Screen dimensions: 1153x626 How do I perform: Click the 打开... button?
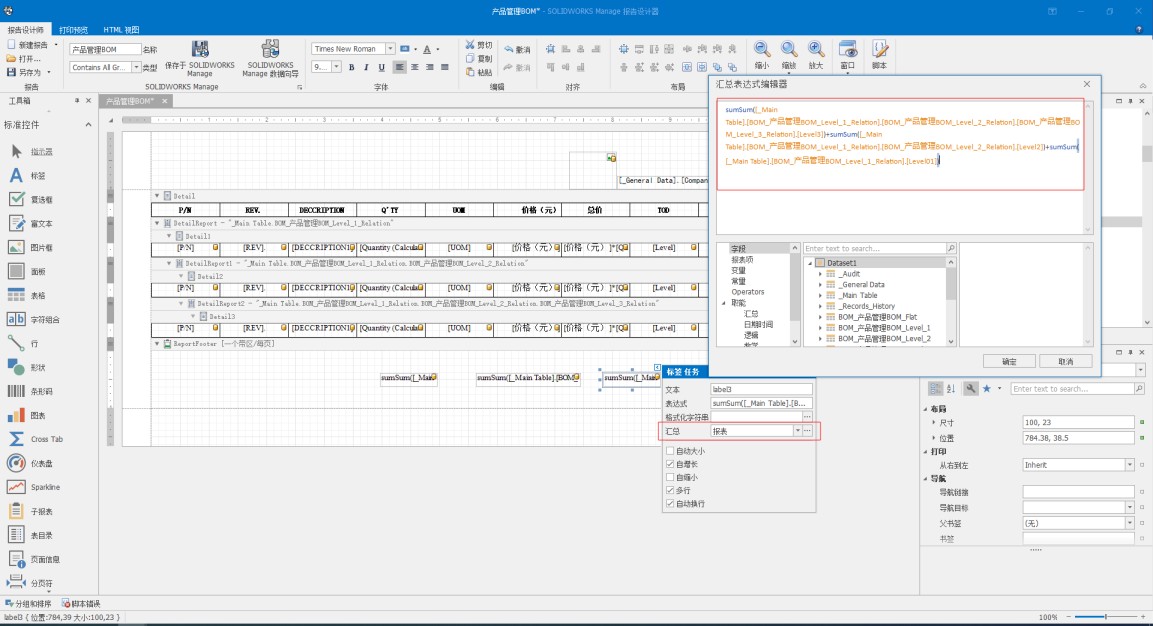tap(24, 59)
